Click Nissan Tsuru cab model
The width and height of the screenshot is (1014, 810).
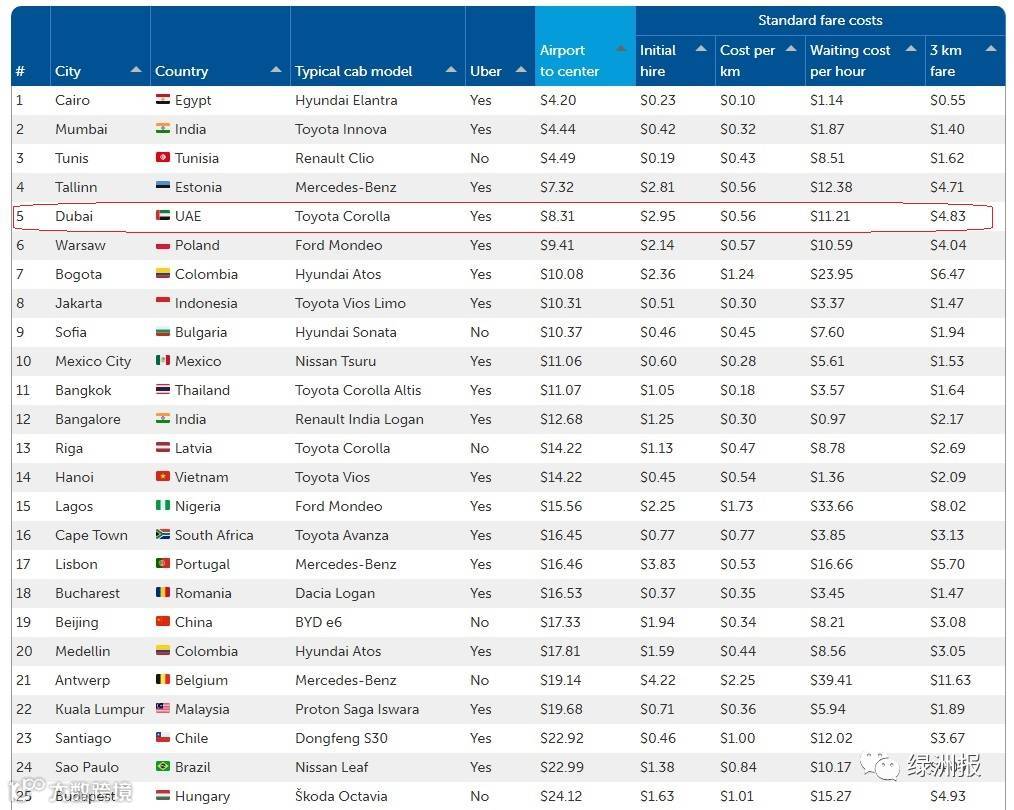click(x=336, y=361)
